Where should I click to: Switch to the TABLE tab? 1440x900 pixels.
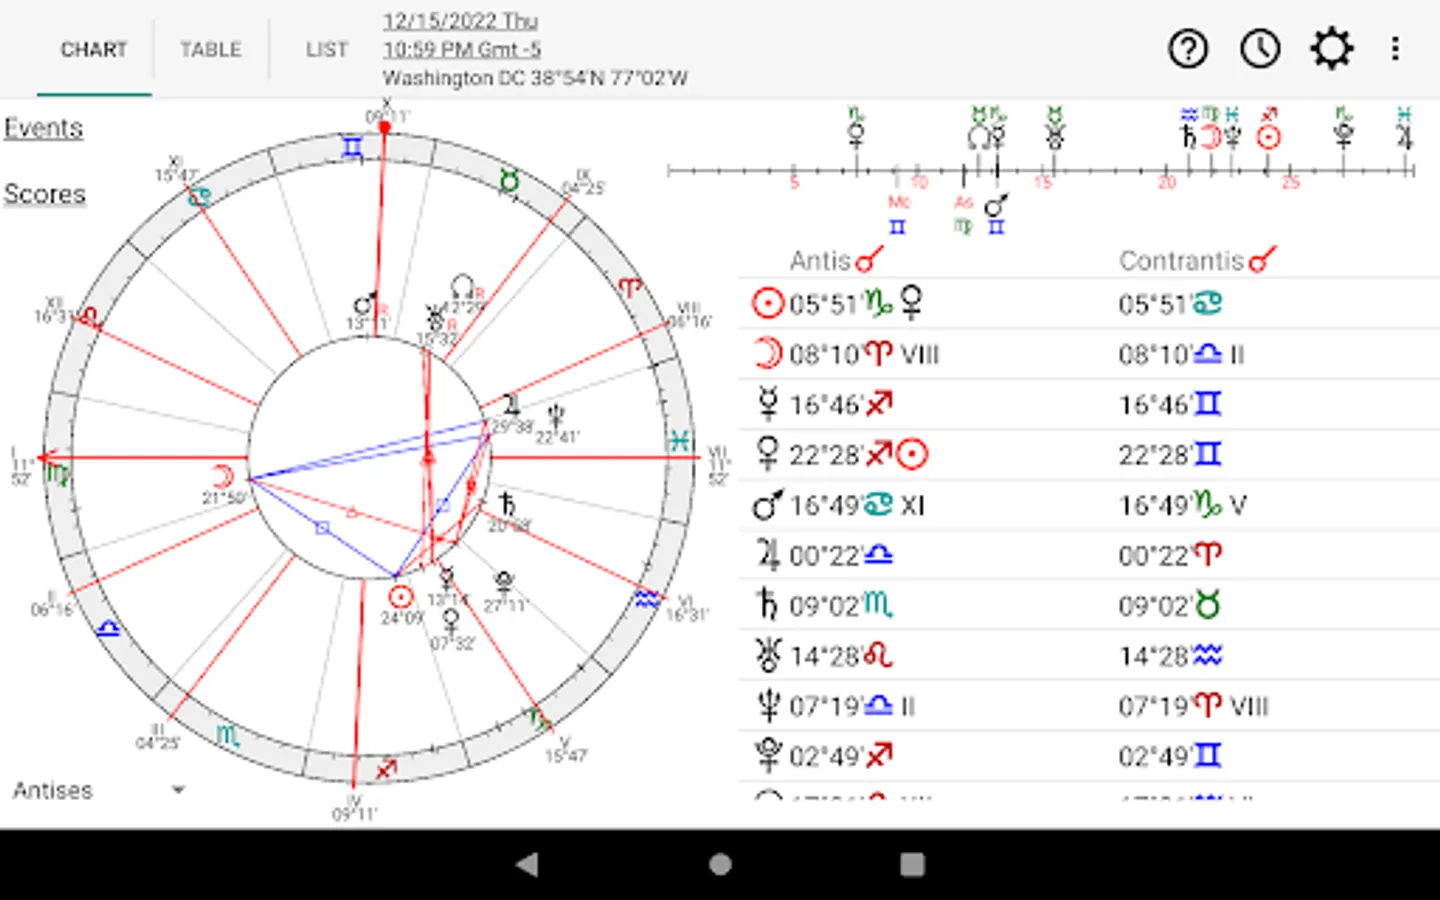coord(211,49)
